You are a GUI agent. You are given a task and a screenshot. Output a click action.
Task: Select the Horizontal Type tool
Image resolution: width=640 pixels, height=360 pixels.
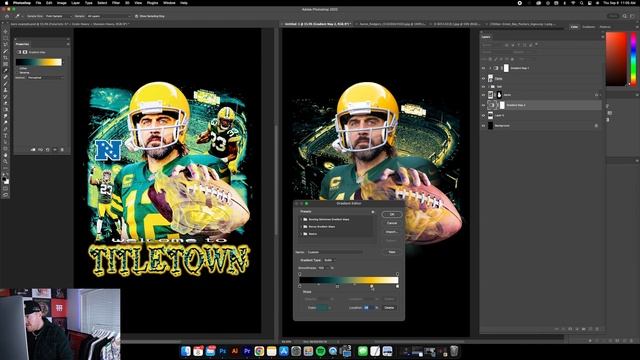click(x=5, y=136)
